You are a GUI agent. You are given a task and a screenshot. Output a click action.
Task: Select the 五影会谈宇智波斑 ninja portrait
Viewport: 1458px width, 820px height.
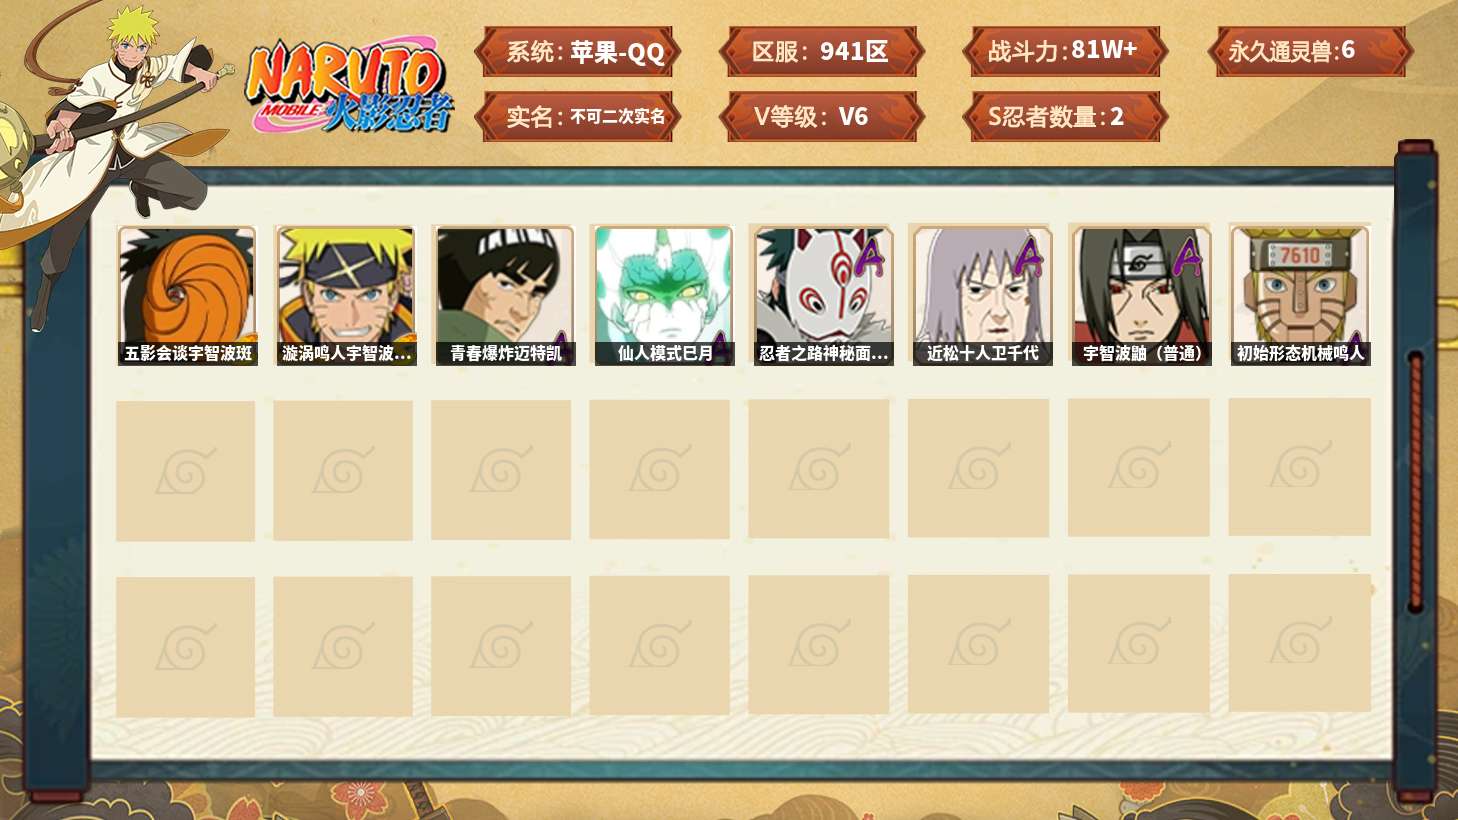click(187, 296)
